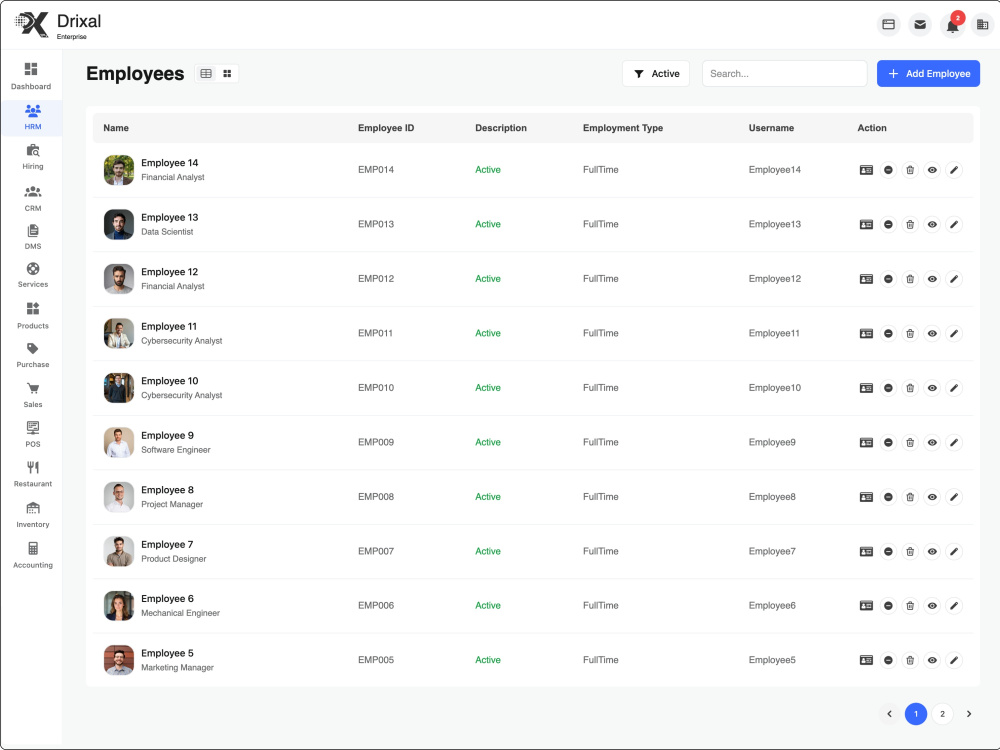This screenshot has height=750, width=1000.
Task: View Employee 9 details eye icon
Action: point(932,443)
